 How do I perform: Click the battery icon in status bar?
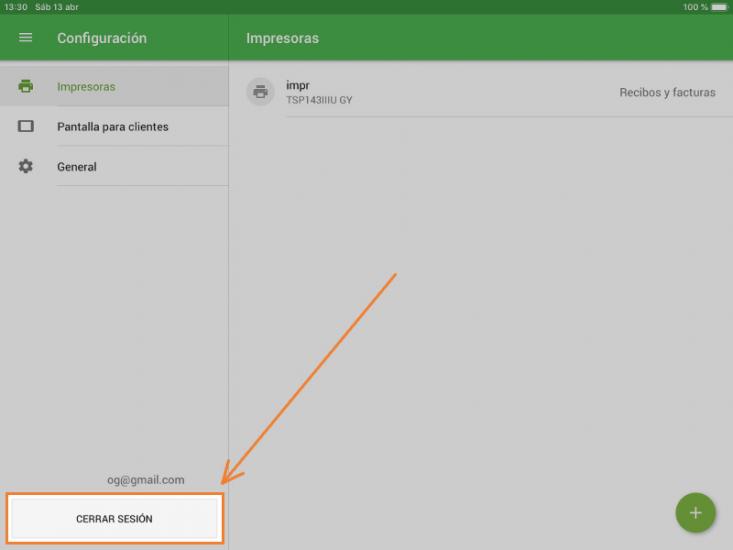point(719,7)
